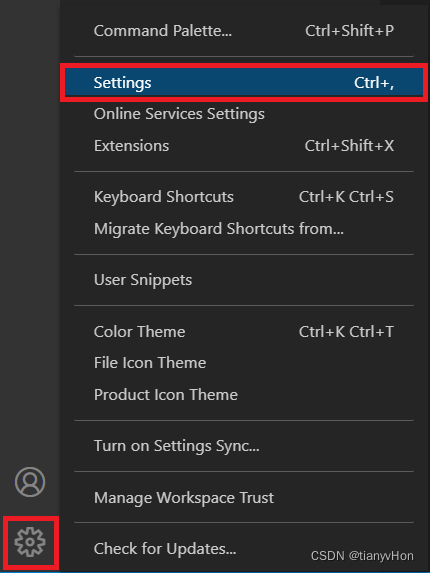Select Migrate Keyboard Shortcuts from…

[244, 229]
